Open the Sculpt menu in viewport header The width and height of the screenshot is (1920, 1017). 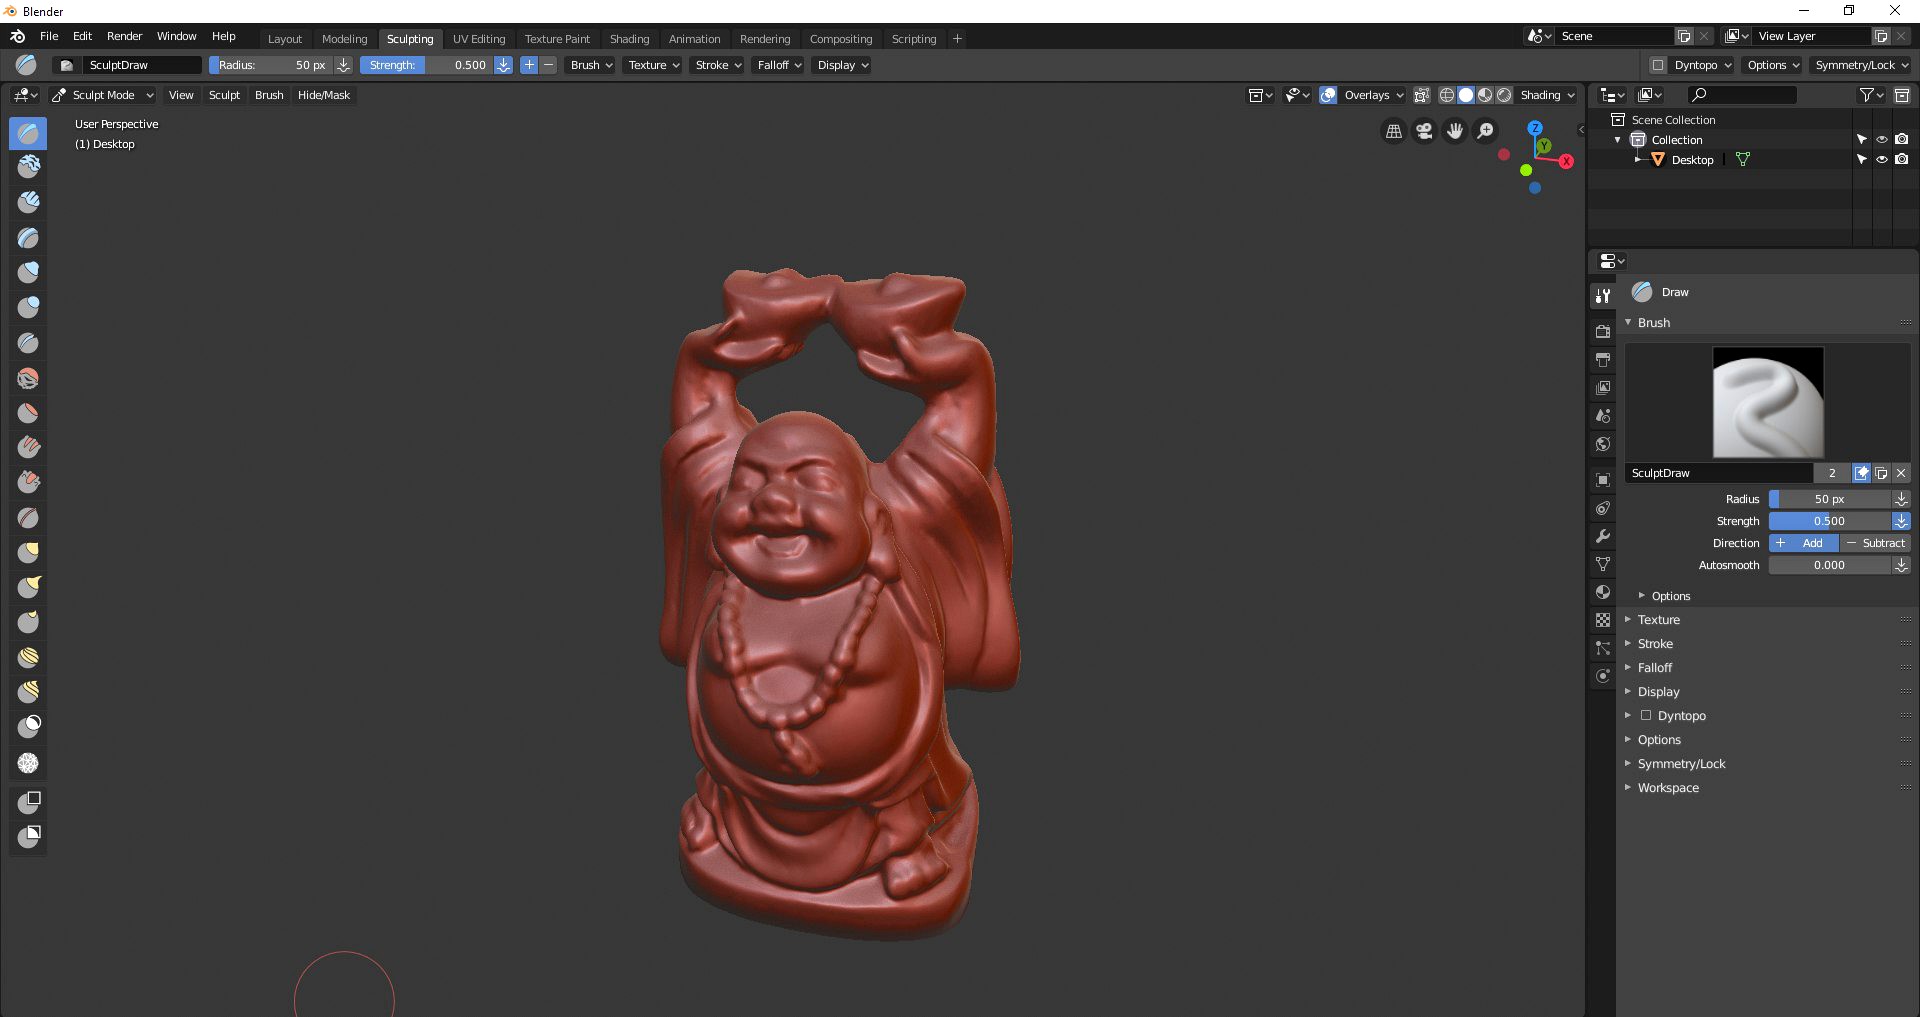click(x=224, y=95)
